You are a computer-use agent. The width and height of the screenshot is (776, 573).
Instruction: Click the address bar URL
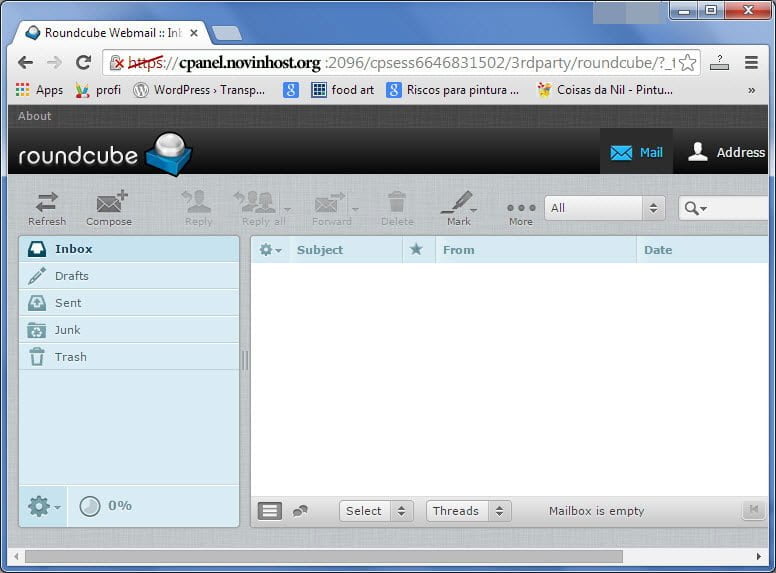(x=401, y=63)
